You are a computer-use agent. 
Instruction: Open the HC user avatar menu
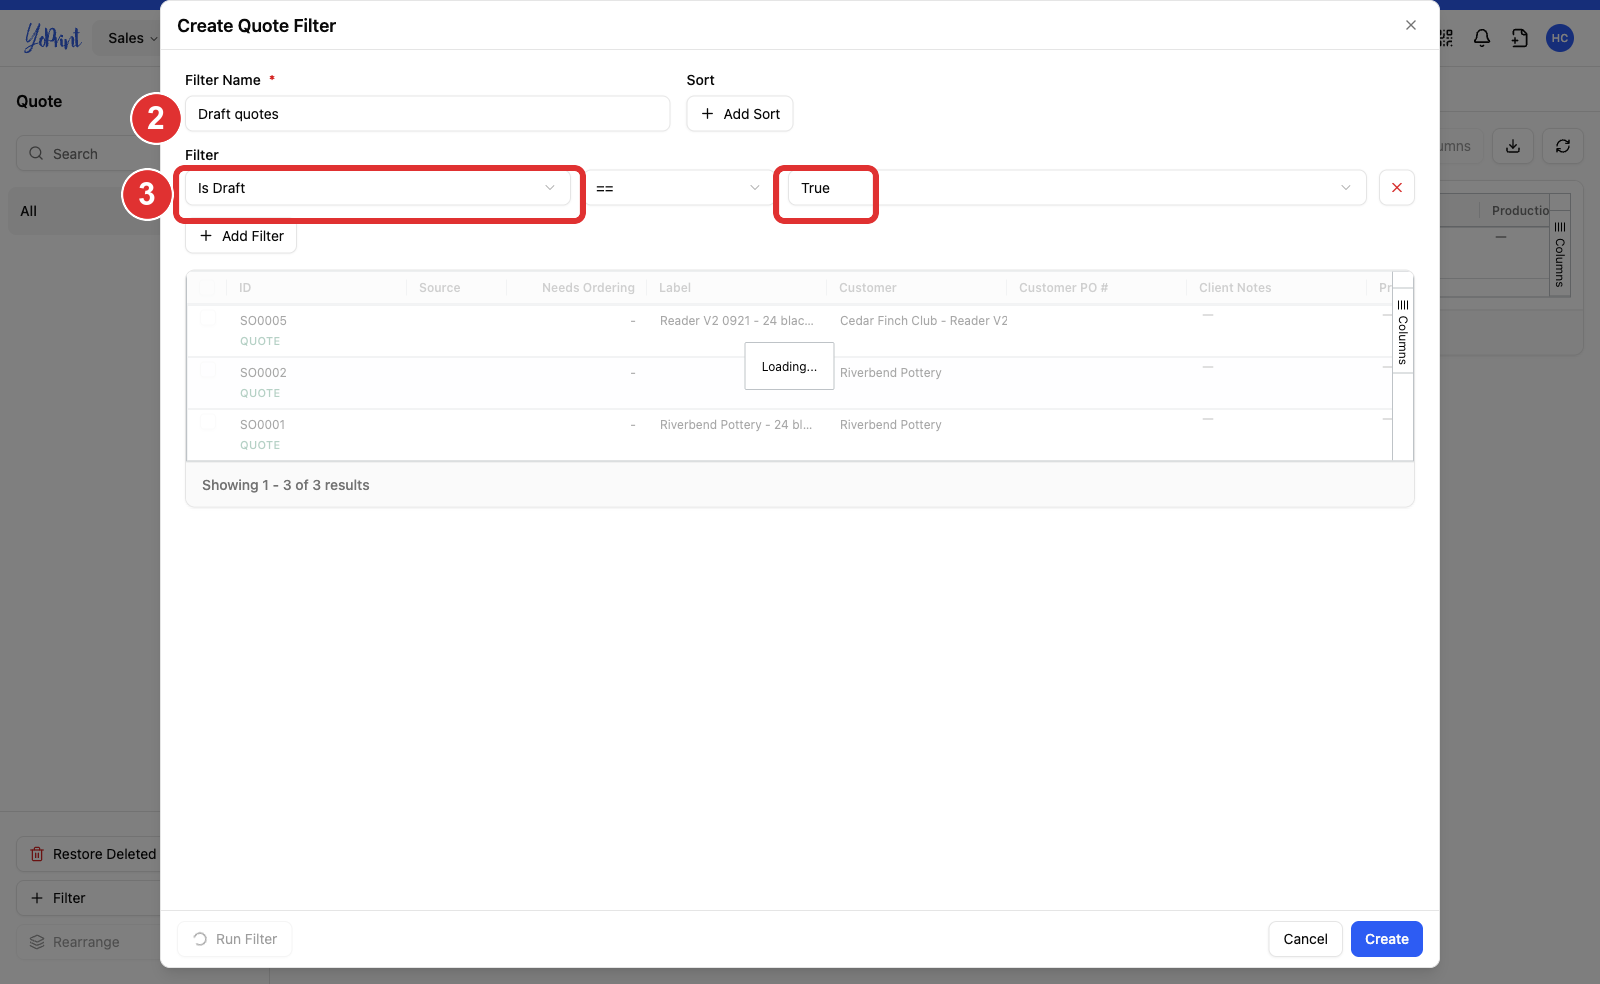pos(1559,38)
